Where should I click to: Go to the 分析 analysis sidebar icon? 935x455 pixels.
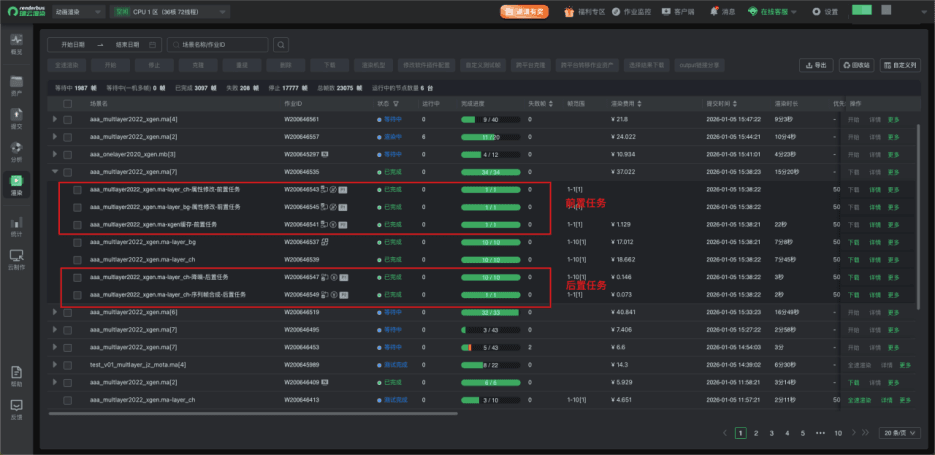pyautogui.click(x=16, y=151)
